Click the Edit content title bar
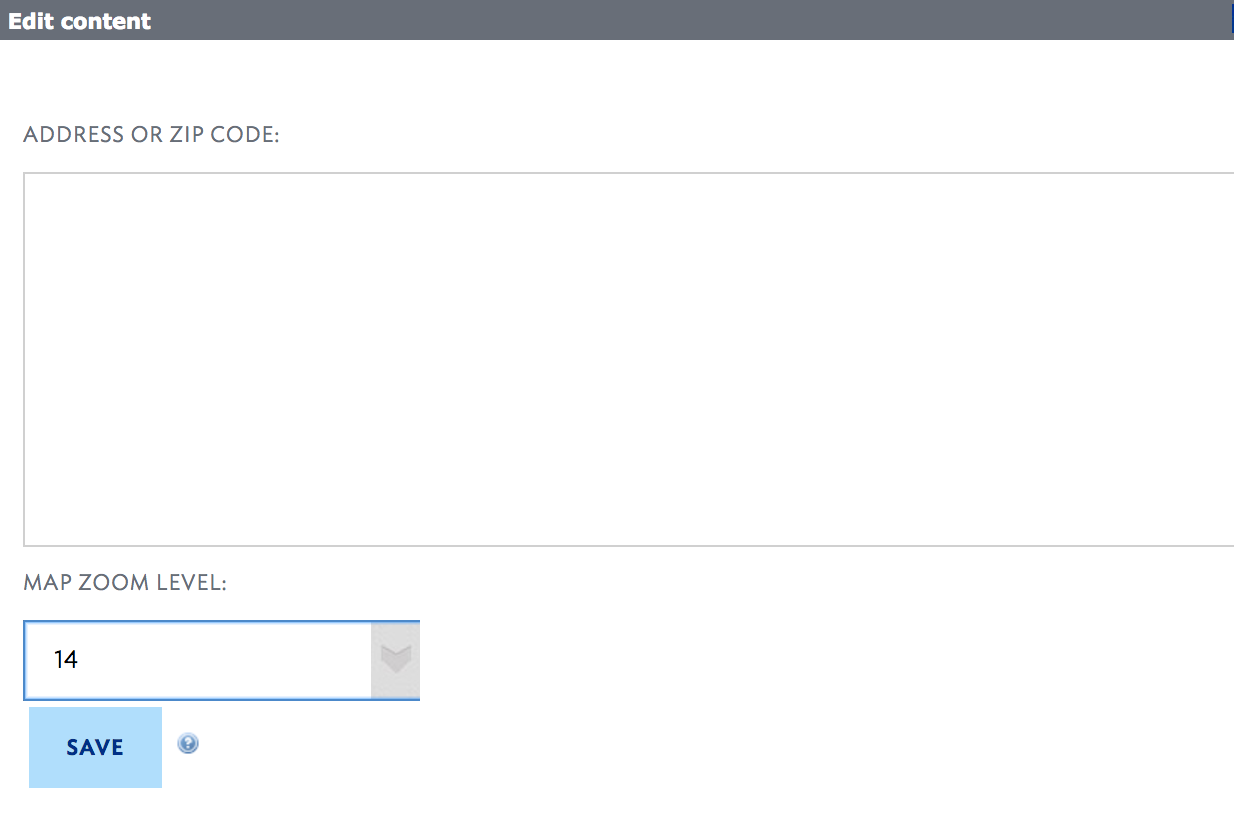This screenshot has width=1234, height=813. [617, 20]
